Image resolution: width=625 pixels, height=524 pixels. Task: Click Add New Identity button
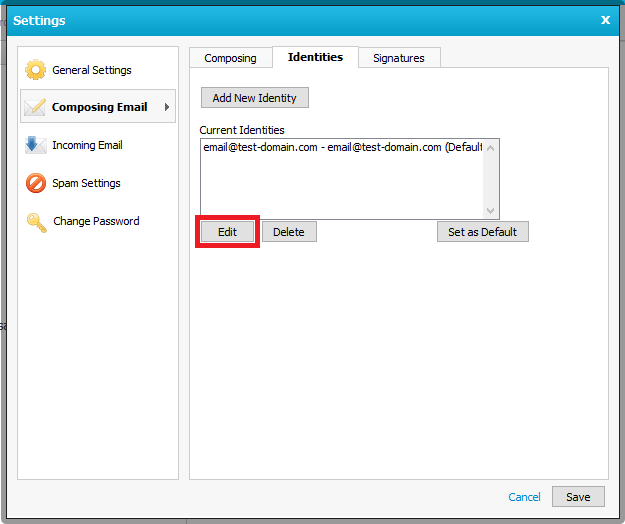point(255,98)
